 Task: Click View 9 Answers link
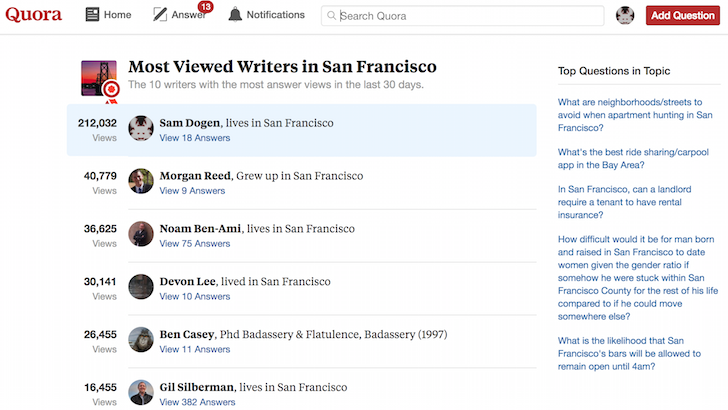(x=192, y=191)
